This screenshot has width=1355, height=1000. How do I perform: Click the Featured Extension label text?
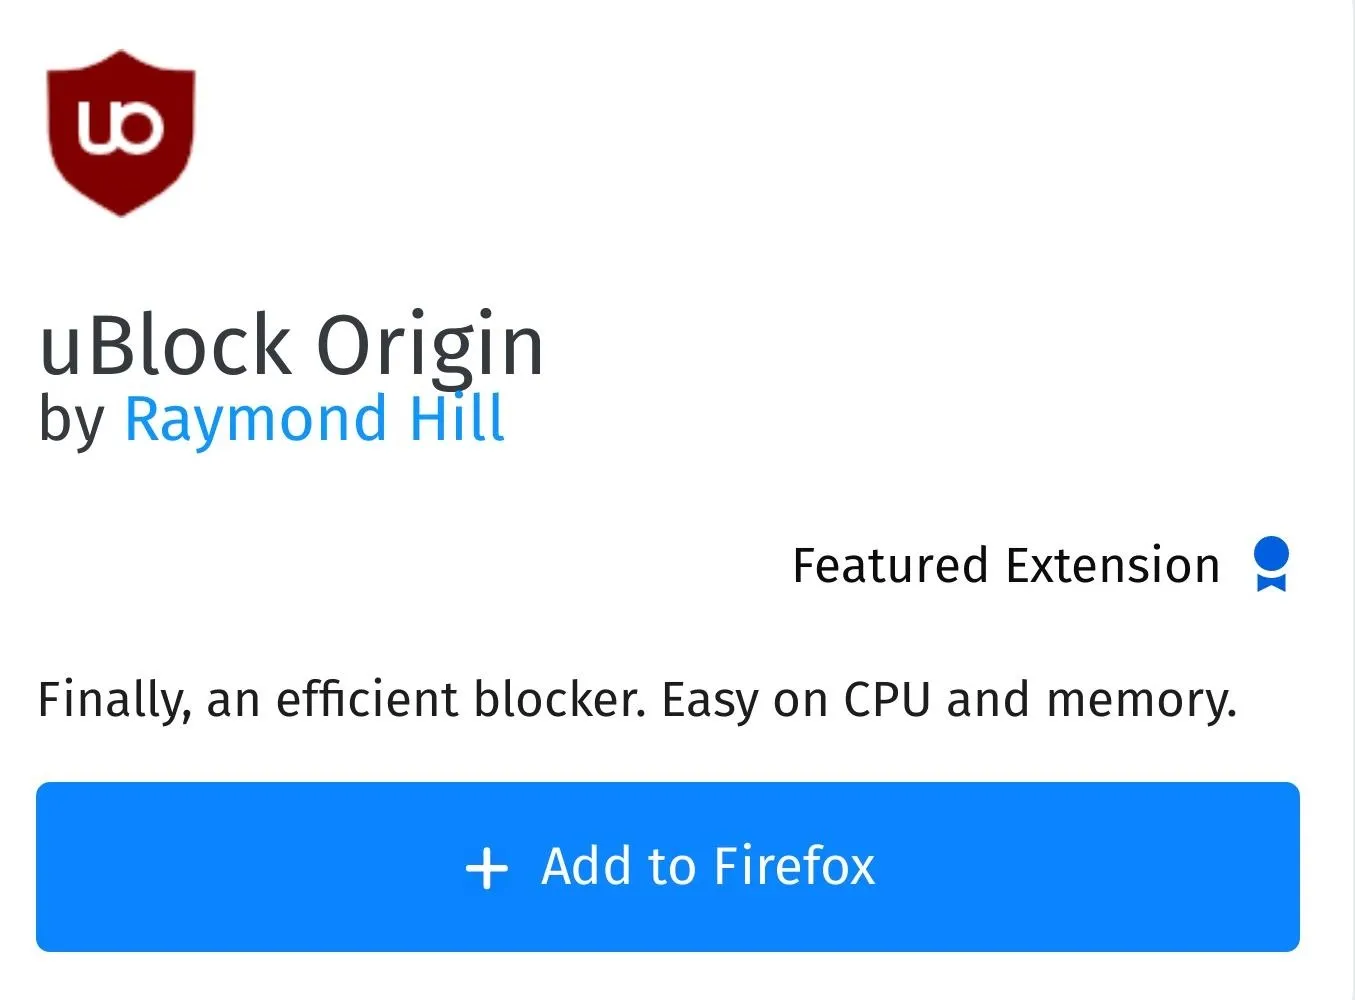click(x=1006, y=566)
